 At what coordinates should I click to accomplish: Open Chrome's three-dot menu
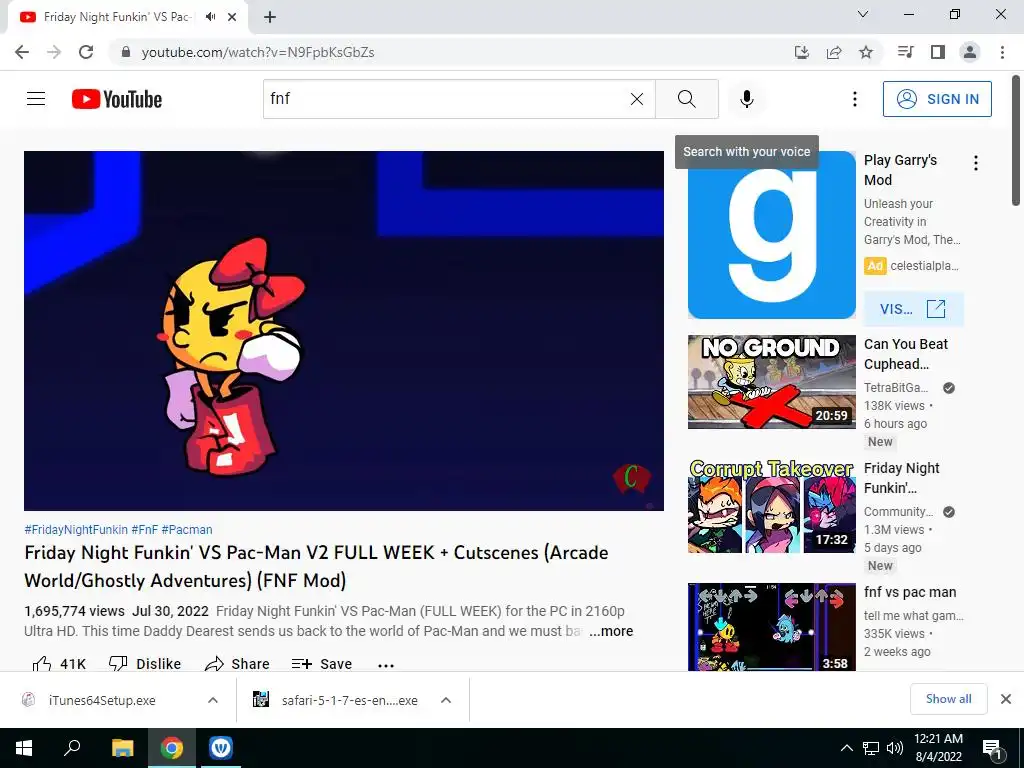pos(1002,52)
